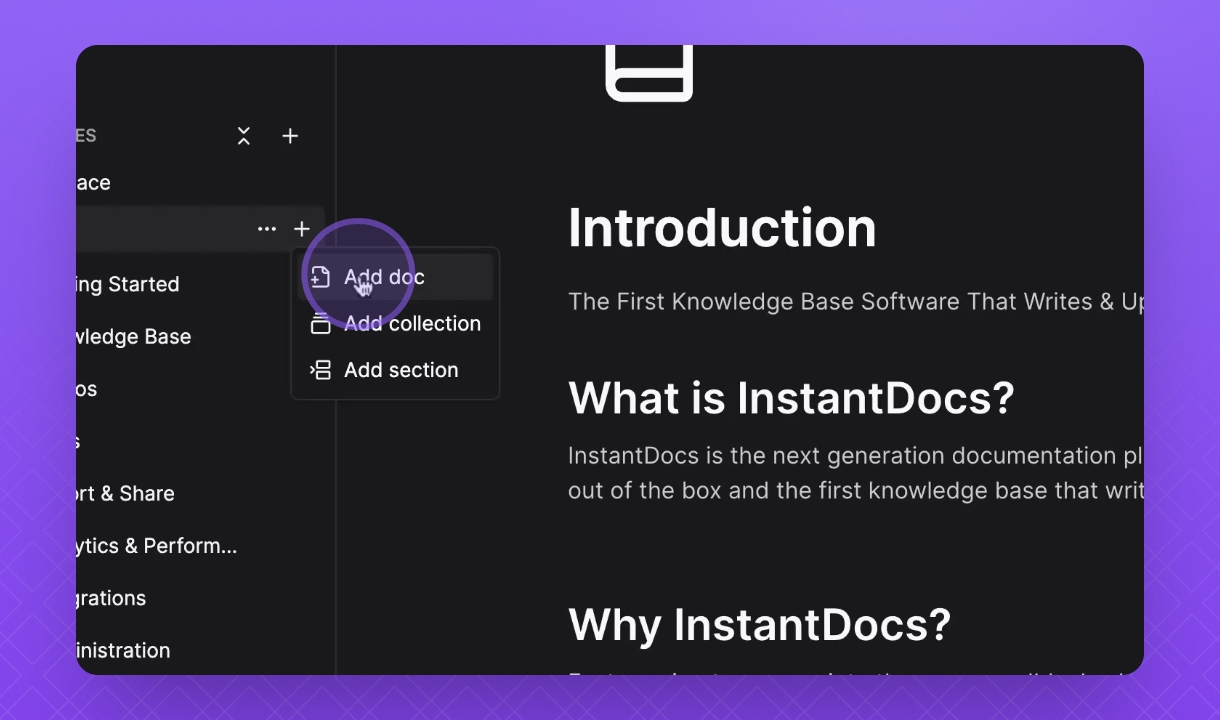This screenshot has width=1220, height=720.
Task: Choose Add section from popup menu
Action: tap(396, 370)
